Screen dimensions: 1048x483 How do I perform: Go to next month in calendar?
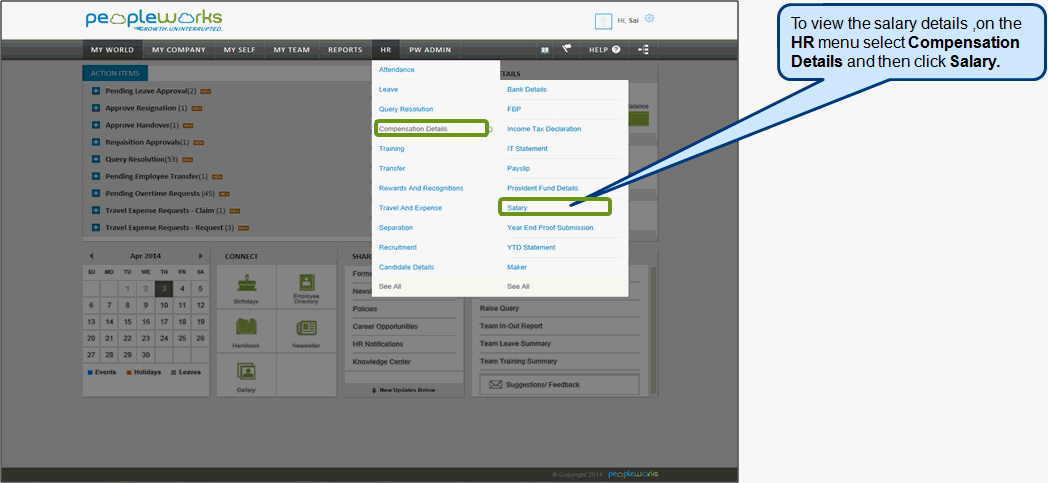coord(200,256)
